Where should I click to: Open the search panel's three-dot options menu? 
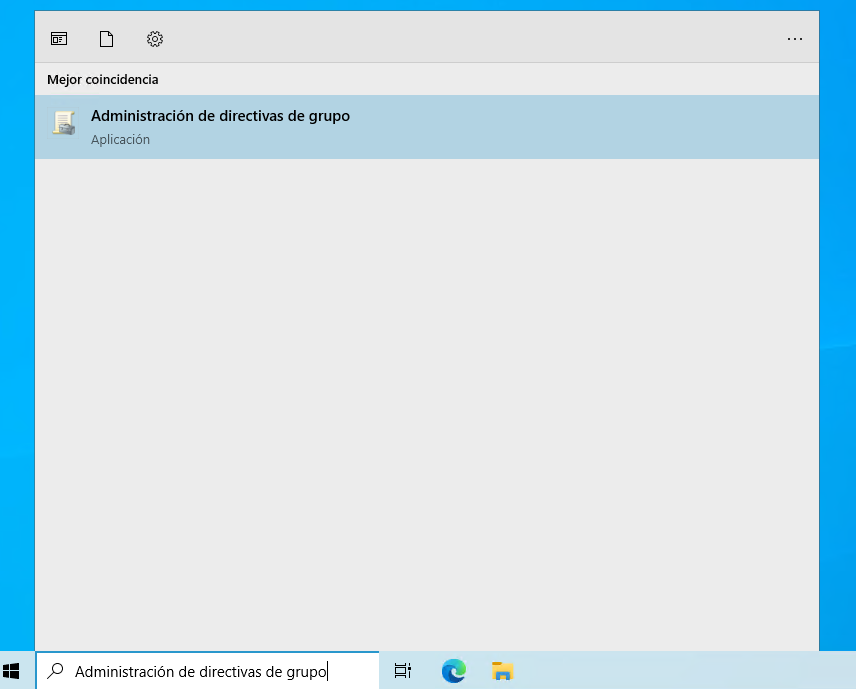pos(794,39)
